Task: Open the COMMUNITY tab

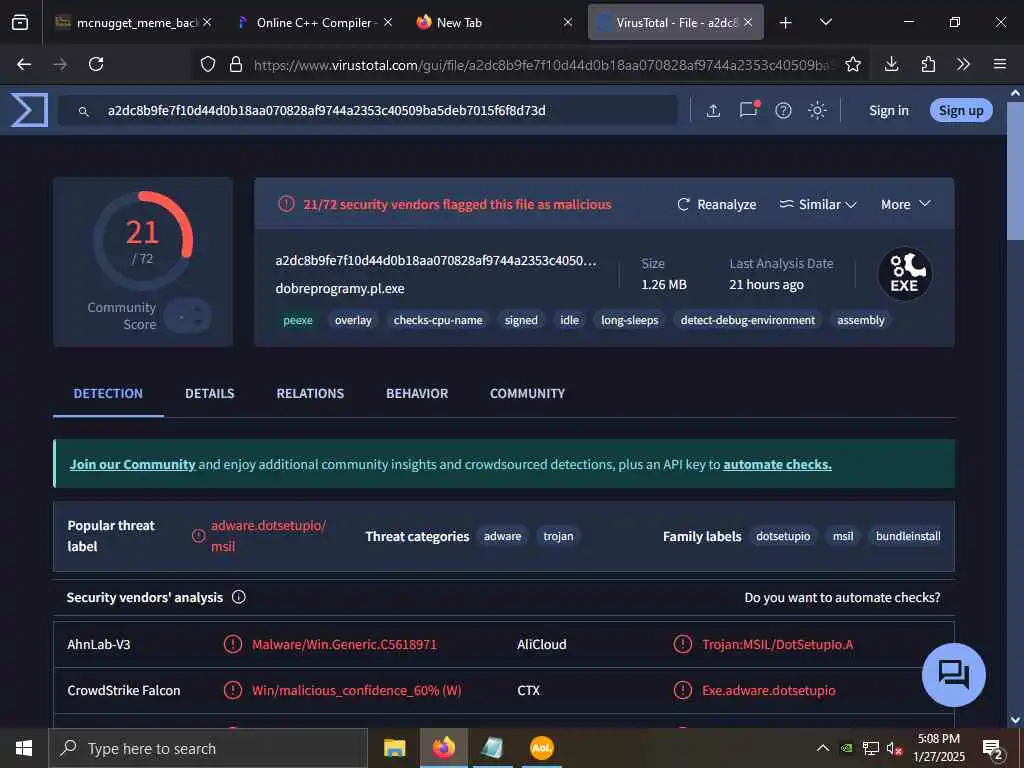Action: pos(528,394)
